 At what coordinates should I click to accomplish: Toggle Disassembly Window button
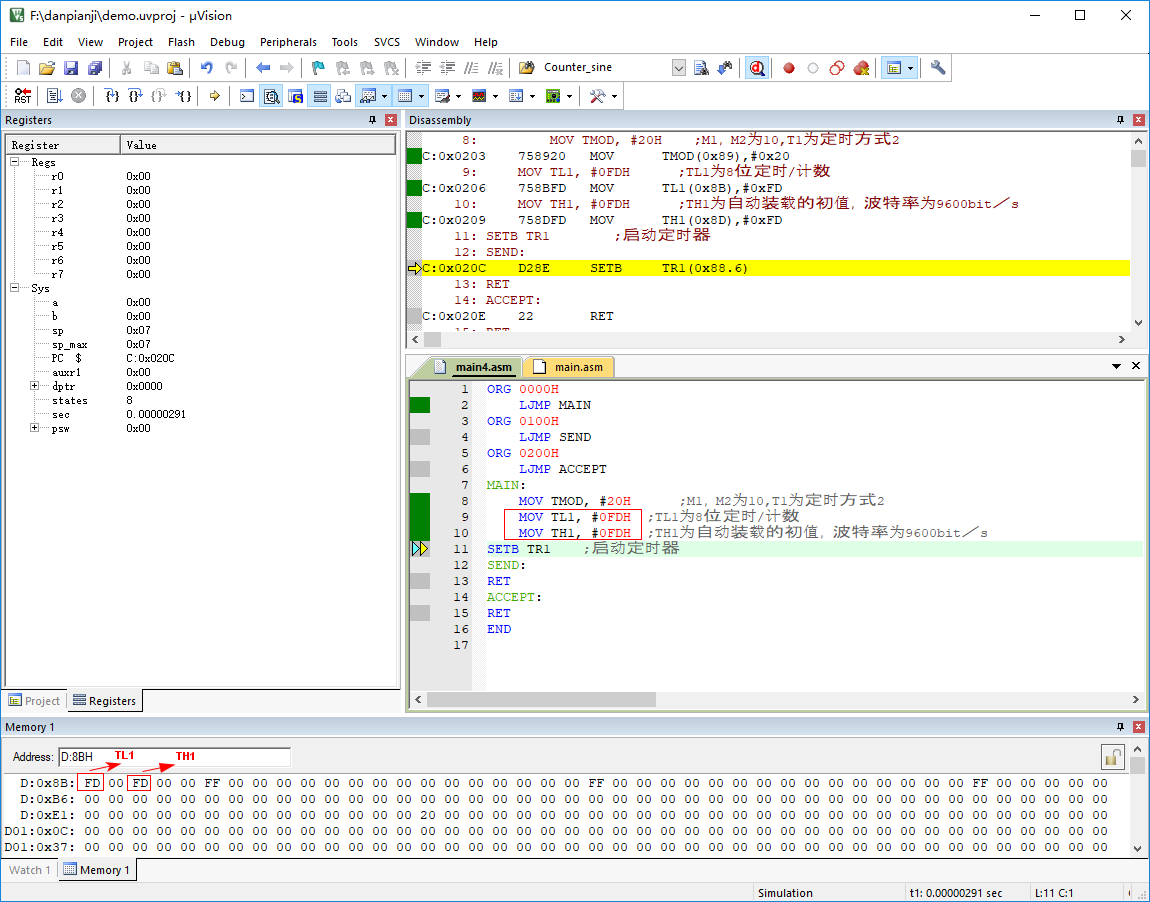click(271, 96)
